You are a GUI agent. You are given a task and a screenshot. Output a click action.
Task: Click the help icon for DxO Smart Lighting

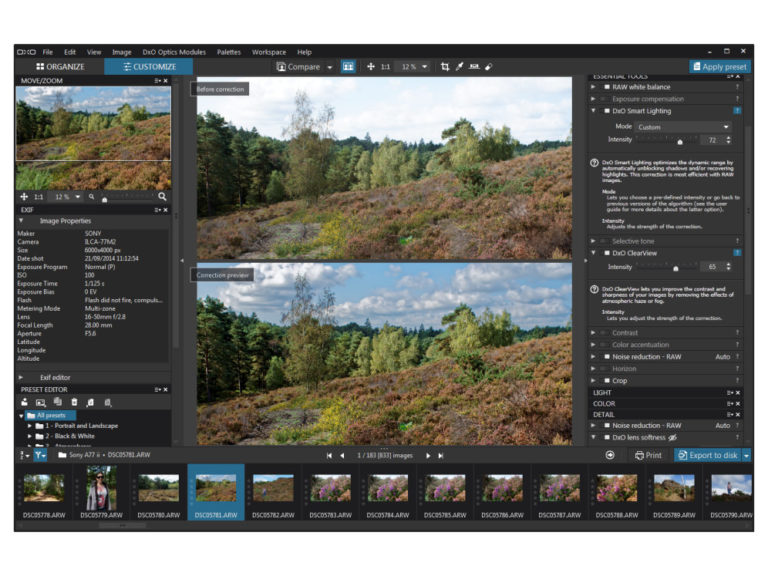tap(737, 111)
